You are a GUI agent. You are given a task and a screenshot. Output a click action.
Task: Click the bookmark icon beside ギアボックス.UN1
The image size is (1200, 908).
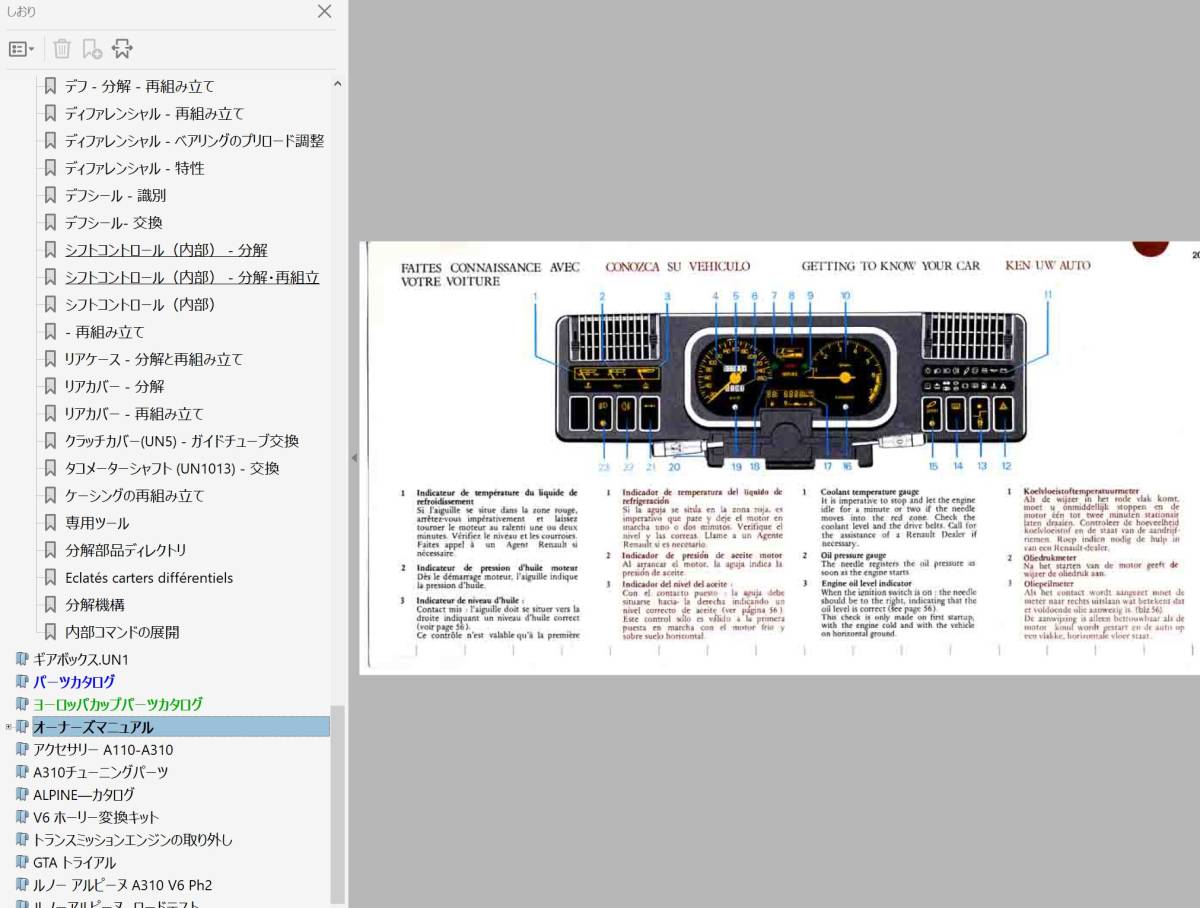pyautogui.click(x=22, y=659)
